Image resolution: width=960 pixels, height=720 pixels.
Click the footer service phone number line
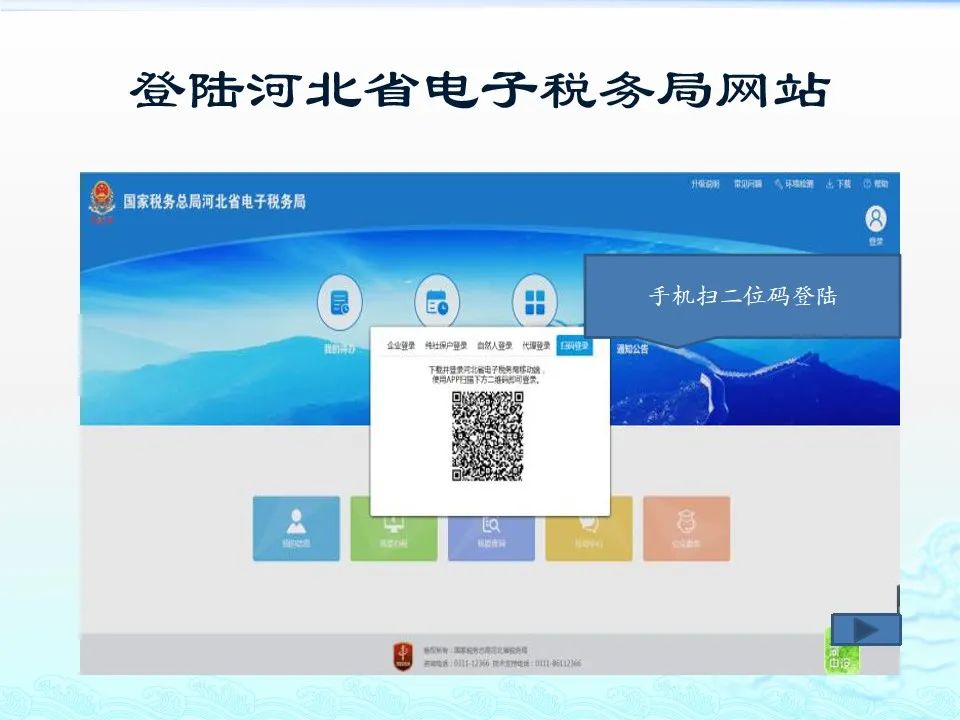(502, 664)
